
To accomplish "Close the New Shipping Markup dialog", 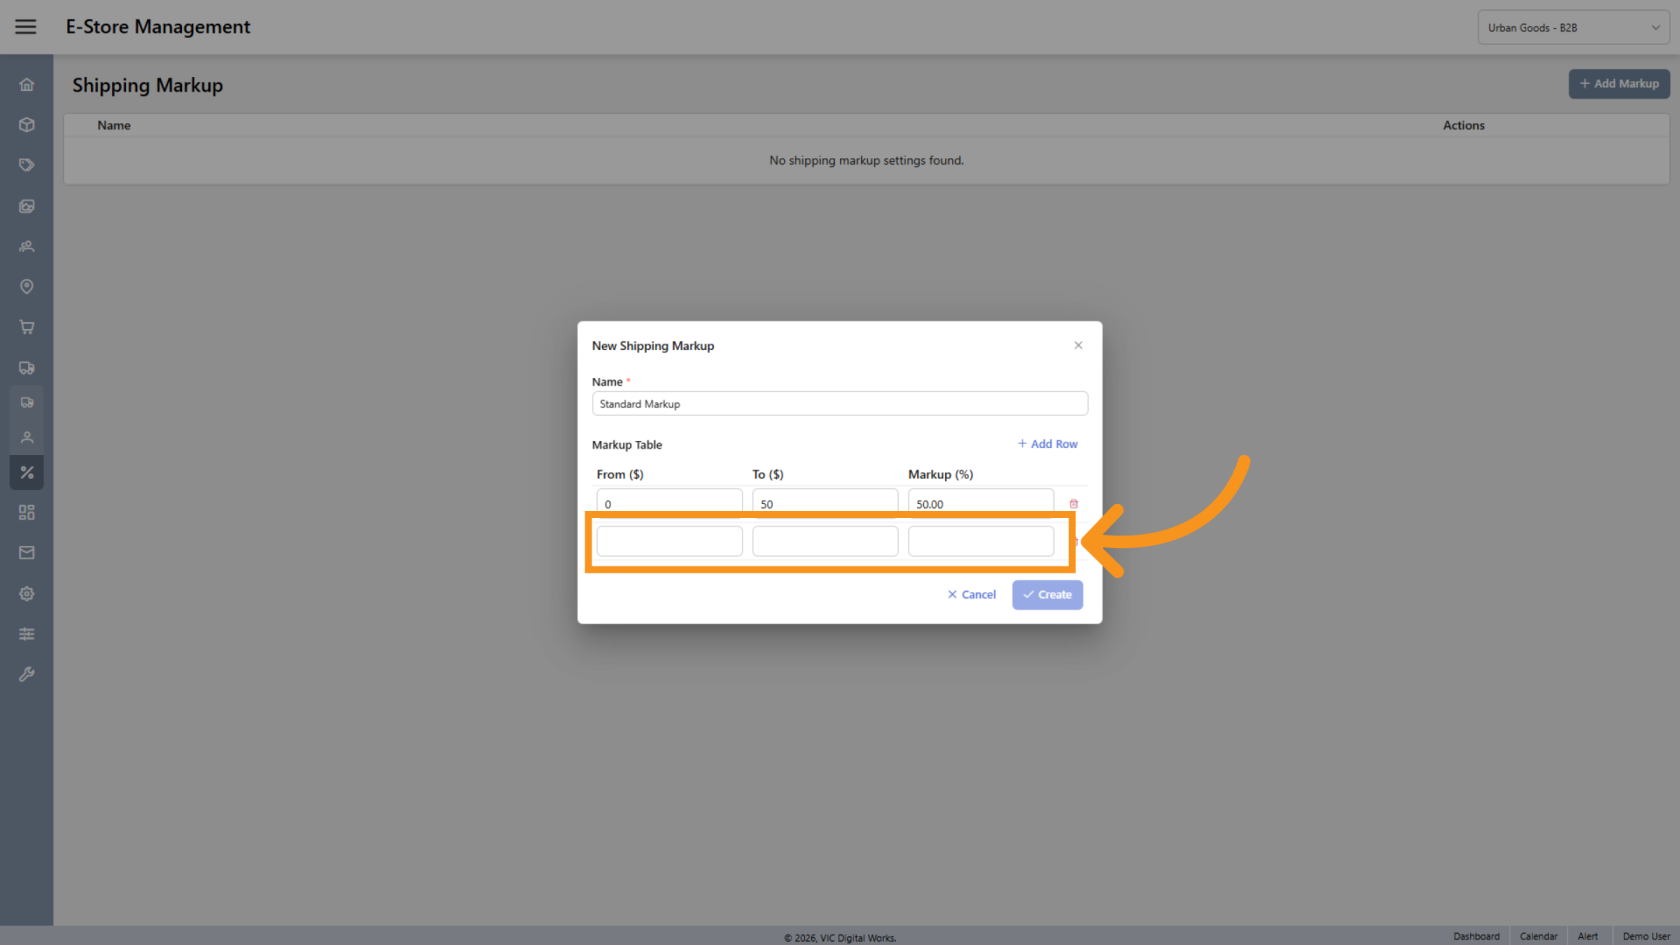I will coord(1078,345).
